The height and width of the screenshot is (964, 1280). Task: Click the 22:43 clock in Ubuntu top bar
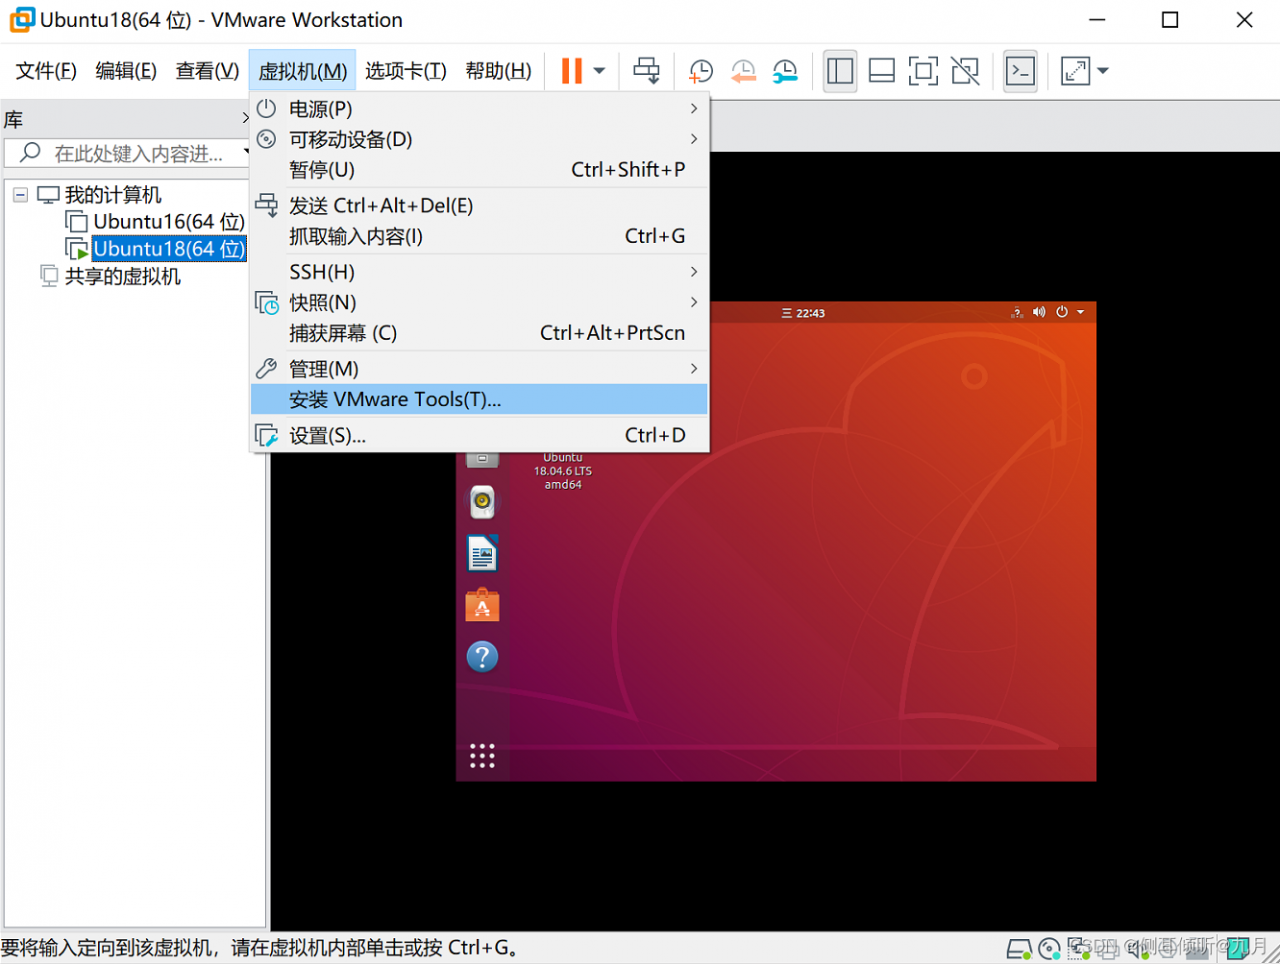(809, 313)
